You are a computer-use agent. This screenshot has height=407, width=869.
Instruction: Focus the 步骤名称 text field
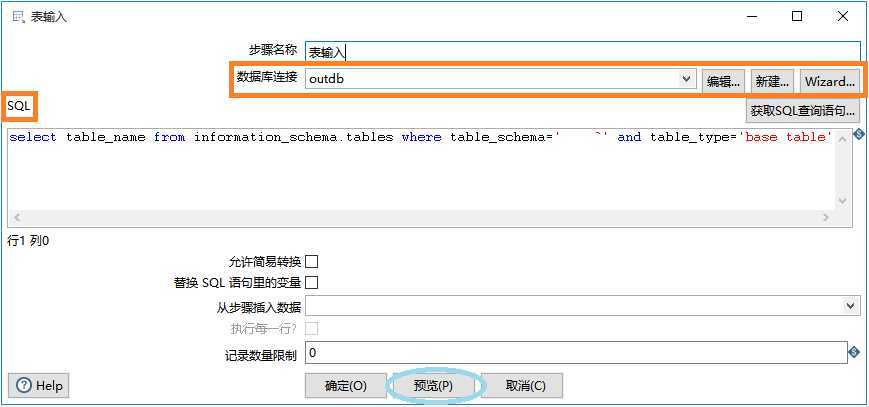(x=583, y=52)
